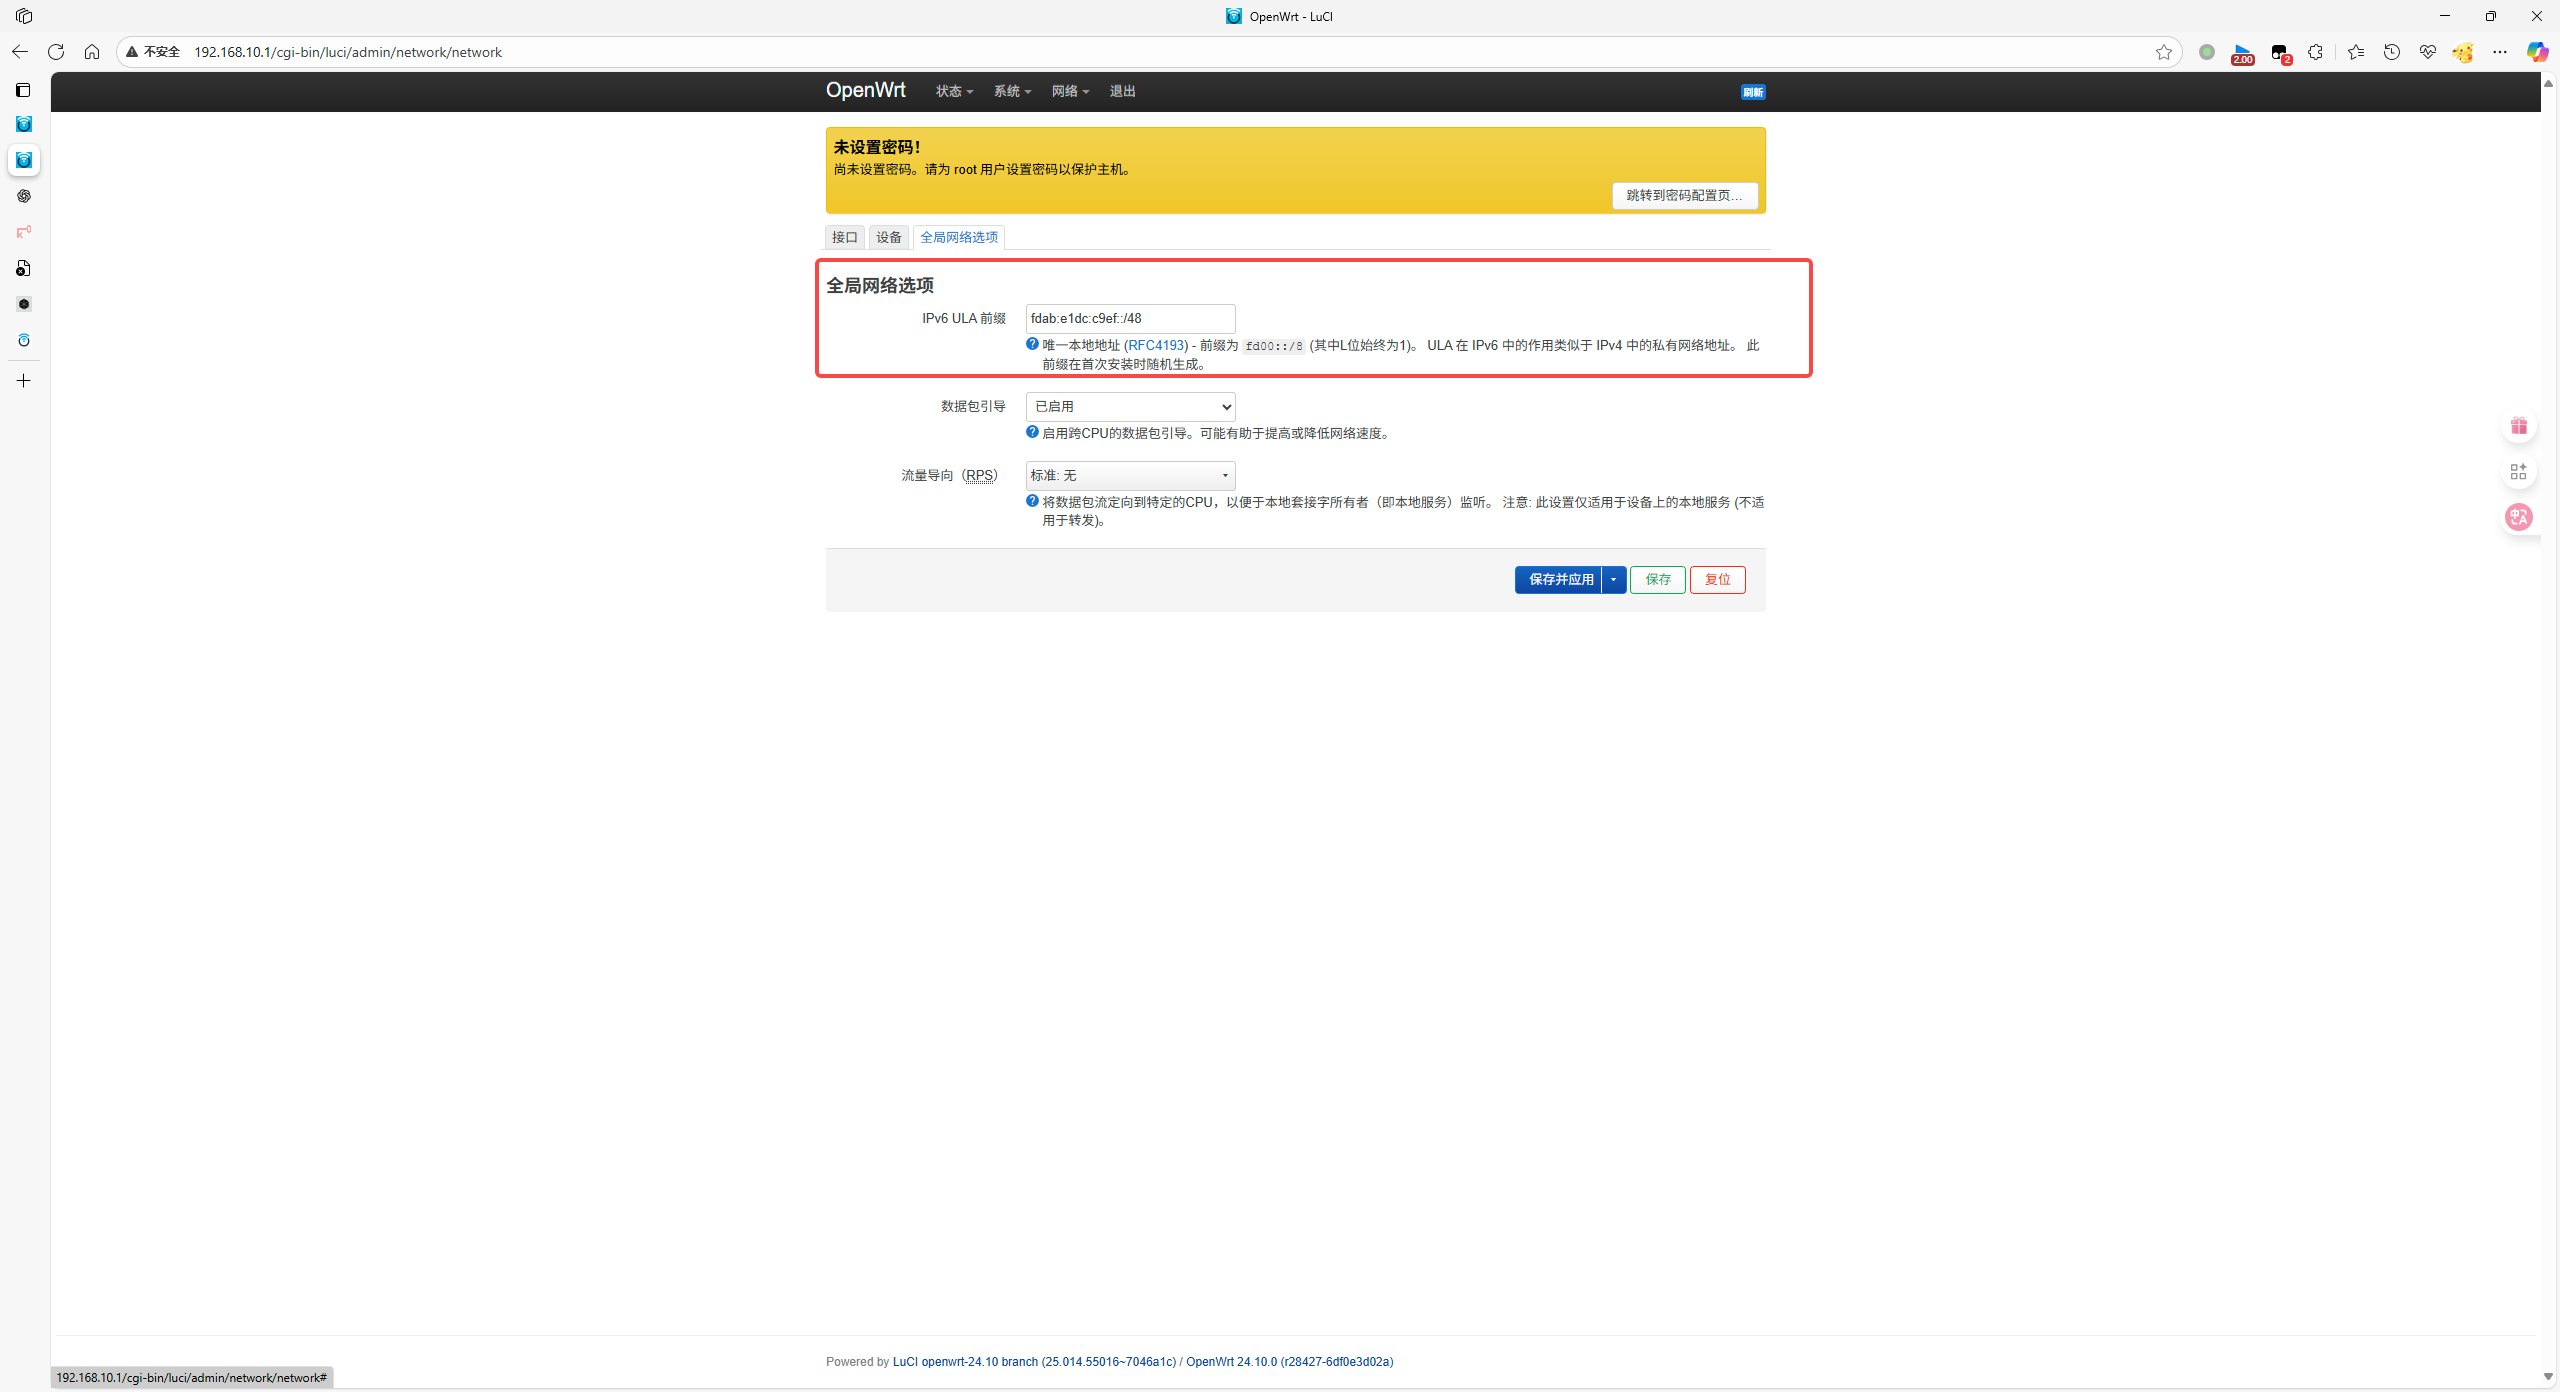The width and height of the screenshot is (2560, 1392).
Task: Open browser History icon
Action: (x=2392, y=52)
